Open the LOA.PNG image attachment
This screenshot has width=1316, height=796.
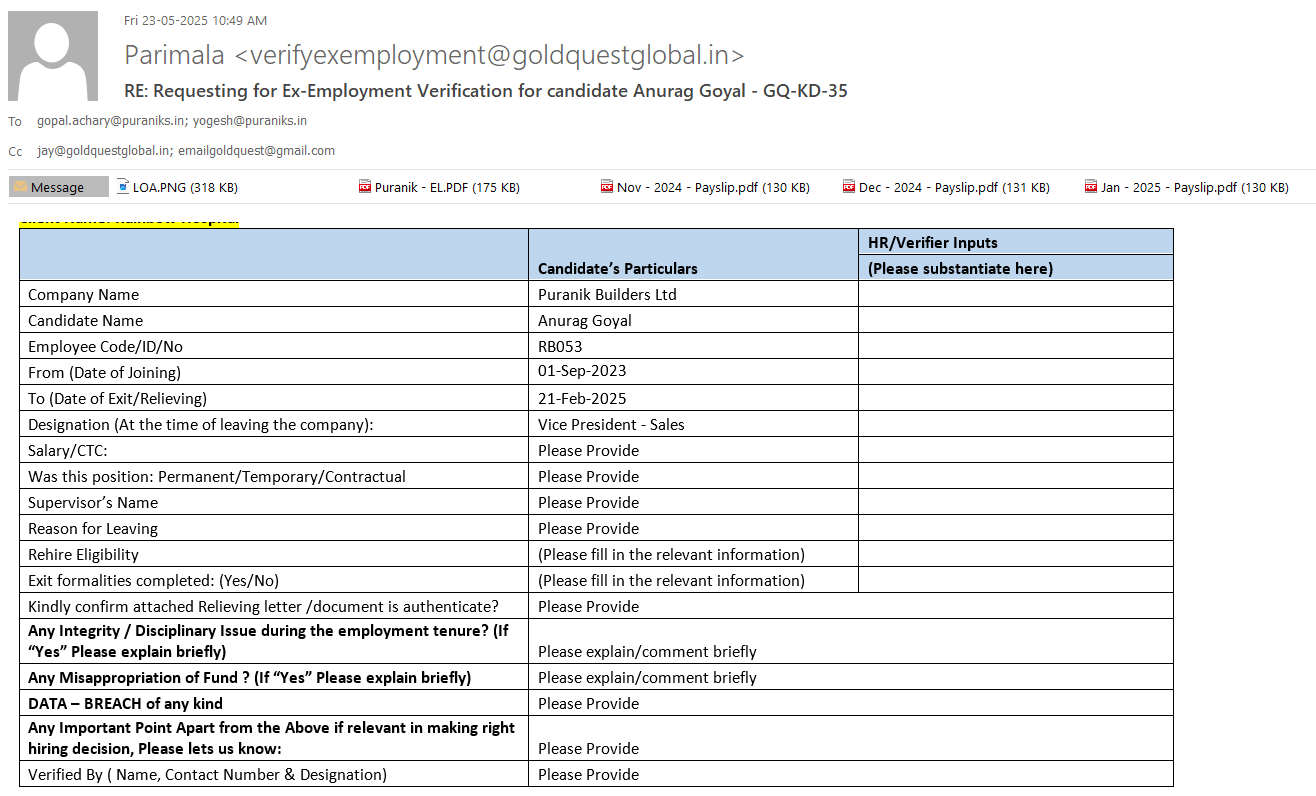tap(177, 187)
